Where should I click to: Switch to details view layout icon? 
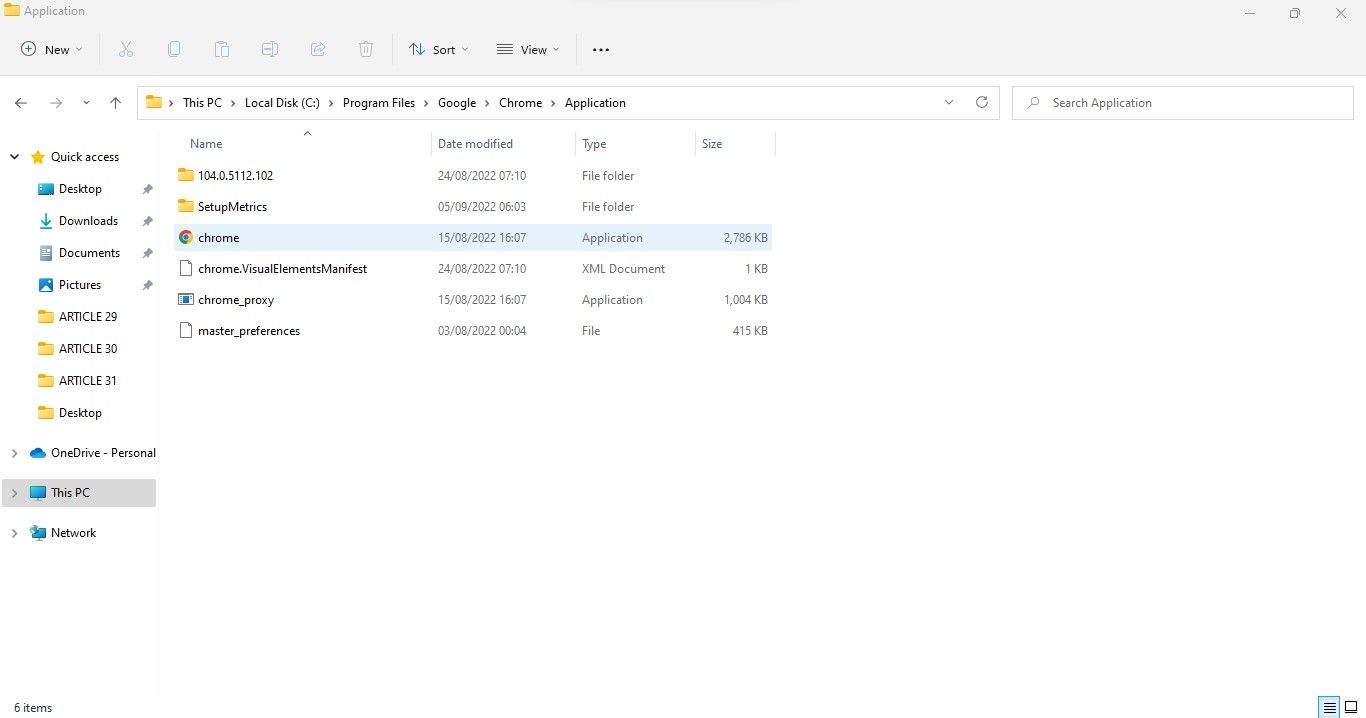1329,707
